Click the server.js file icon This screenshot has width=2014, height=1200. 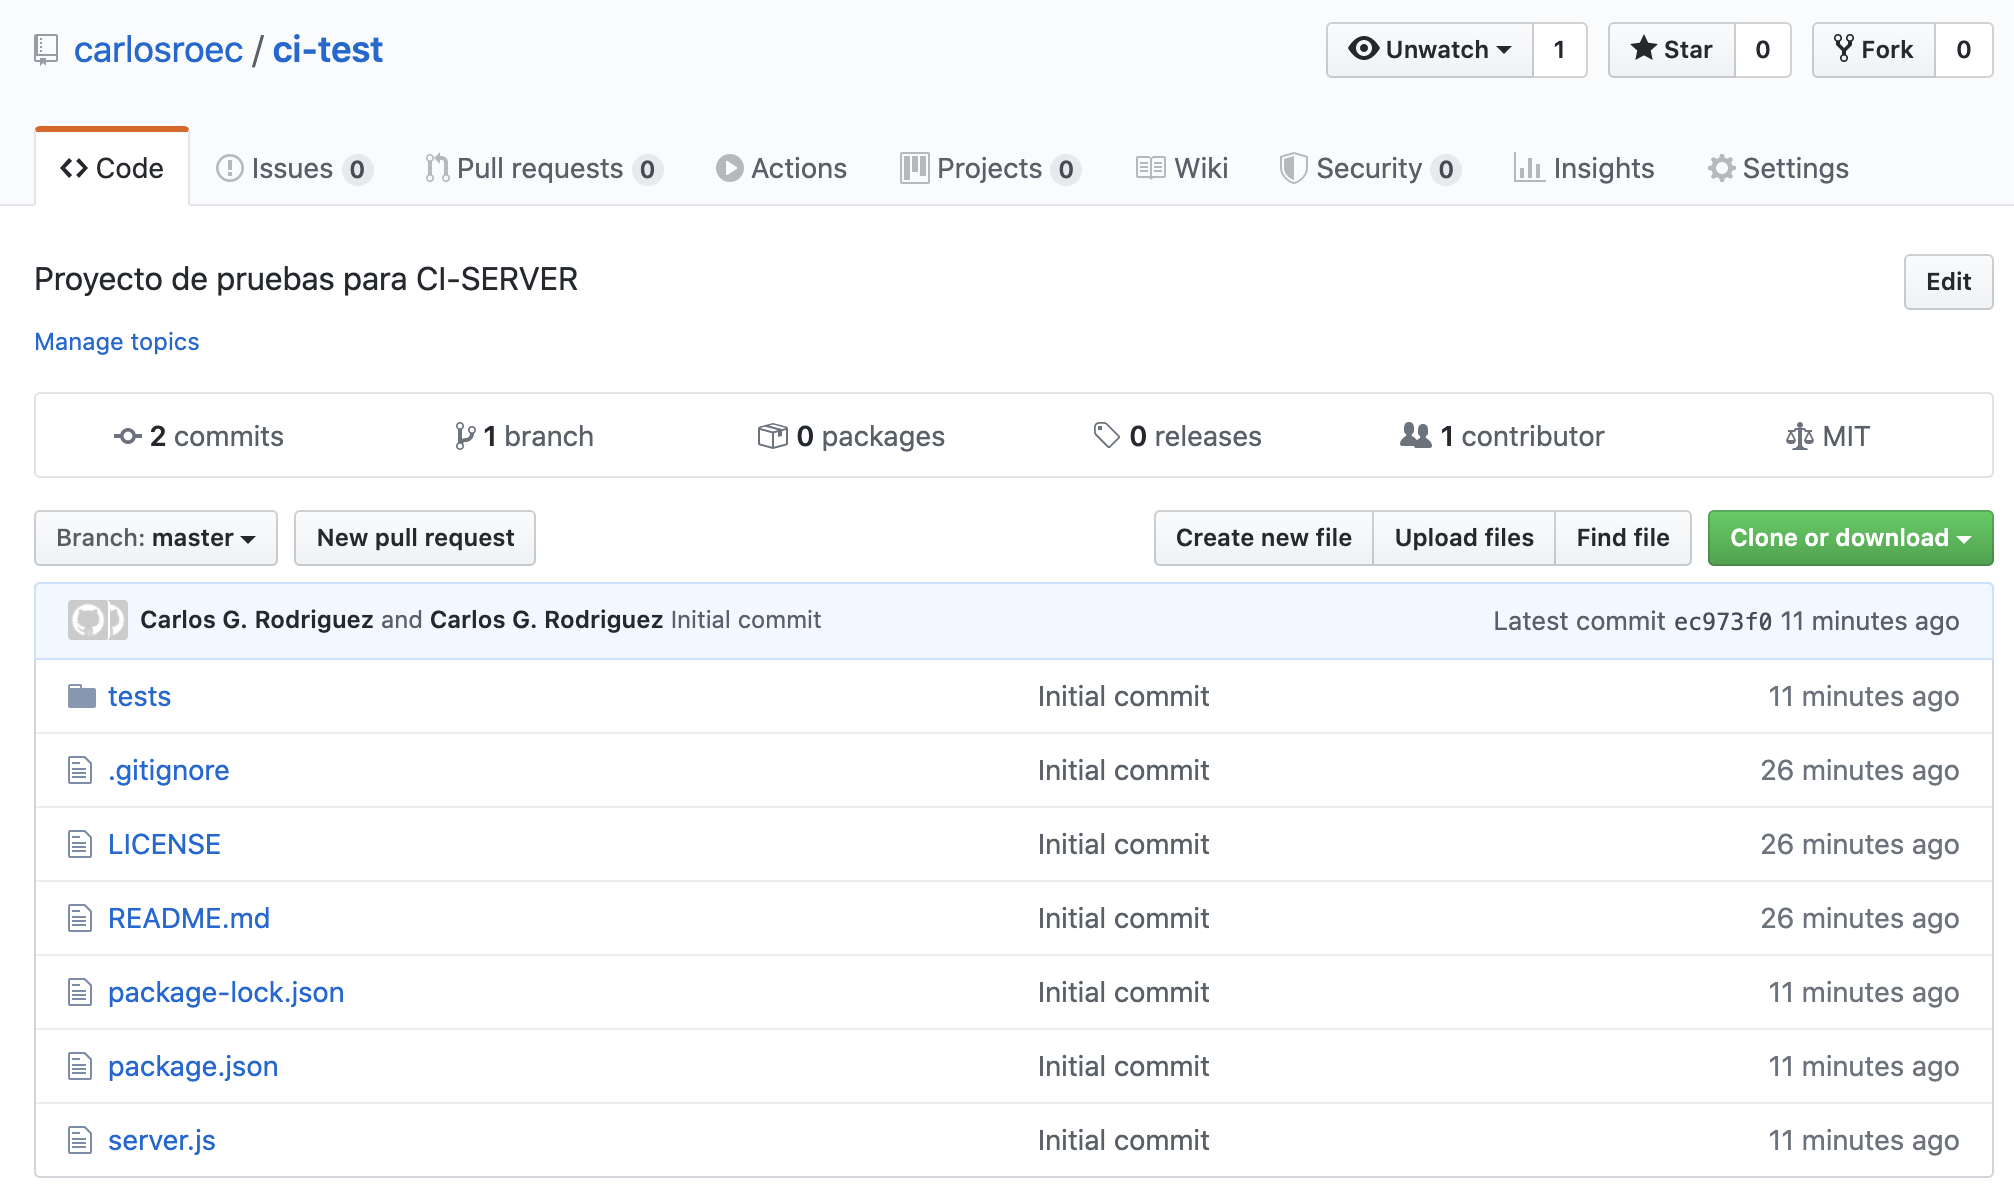pos(80,1140)
